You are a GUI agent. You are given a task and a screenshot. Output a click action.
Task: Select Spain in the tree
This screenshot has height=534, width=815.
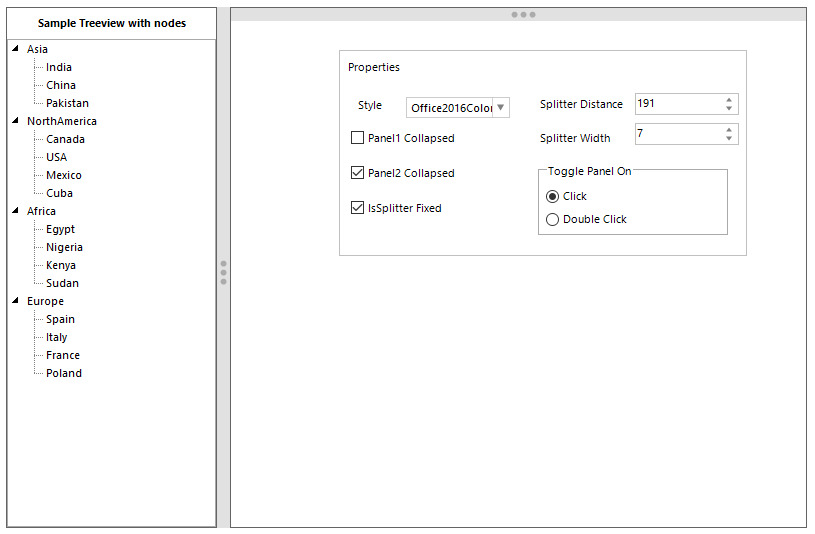pyautogui.click(x=60, y=319)
